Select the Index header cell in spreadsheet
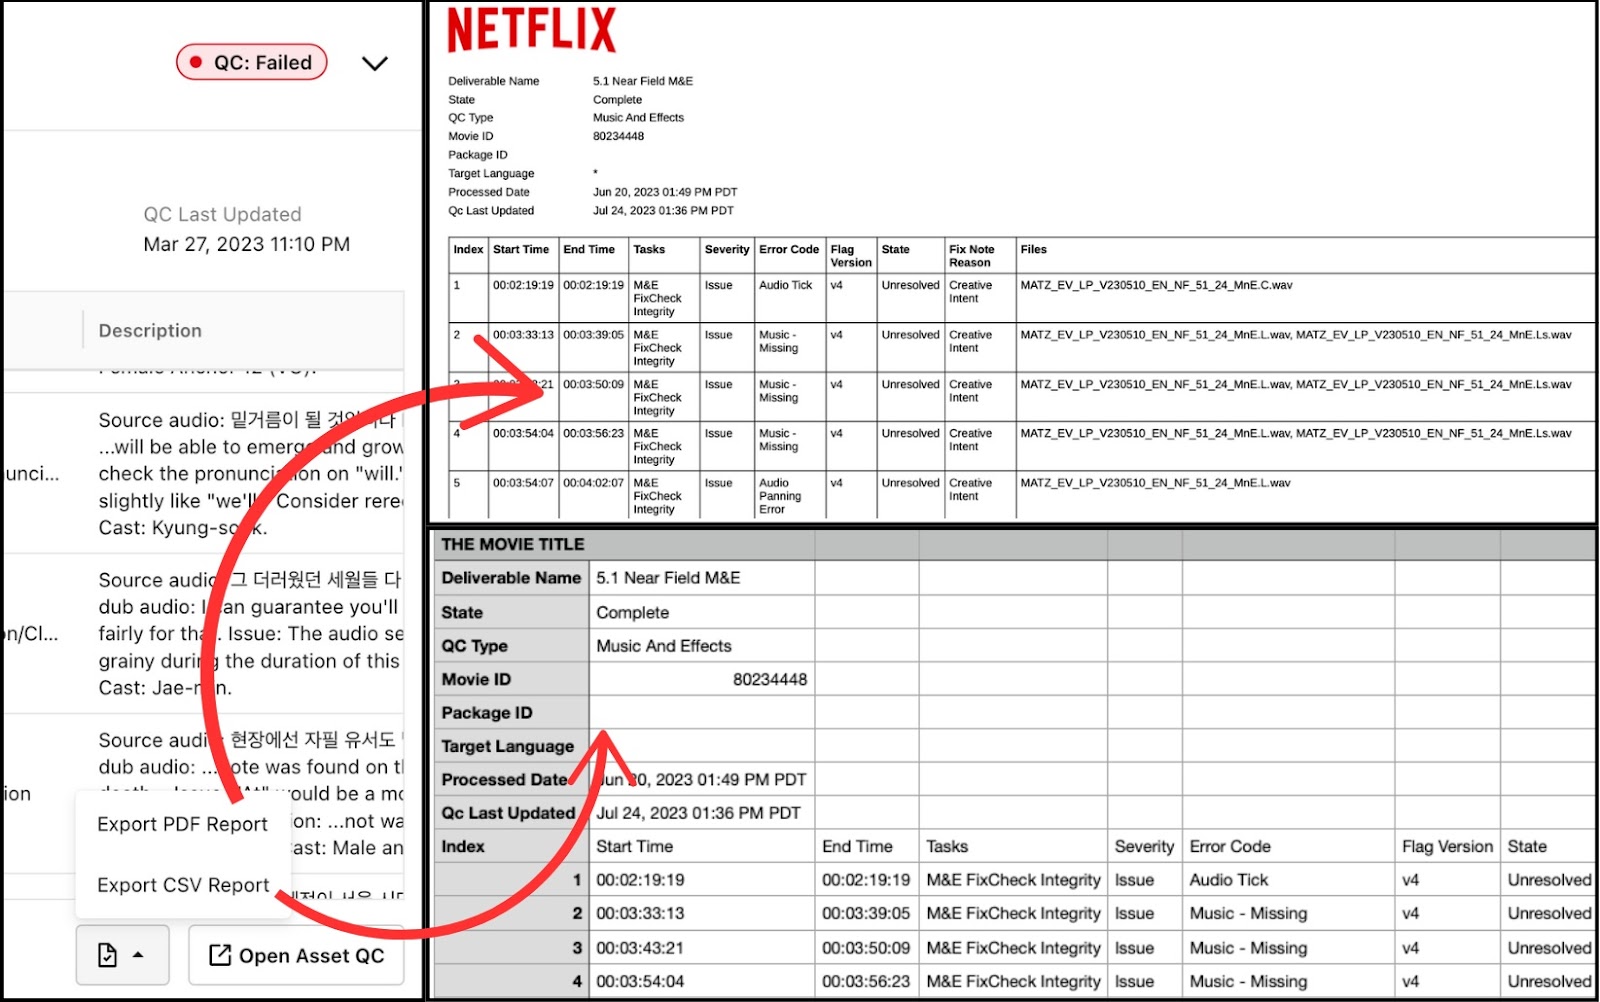 point(511,846)
